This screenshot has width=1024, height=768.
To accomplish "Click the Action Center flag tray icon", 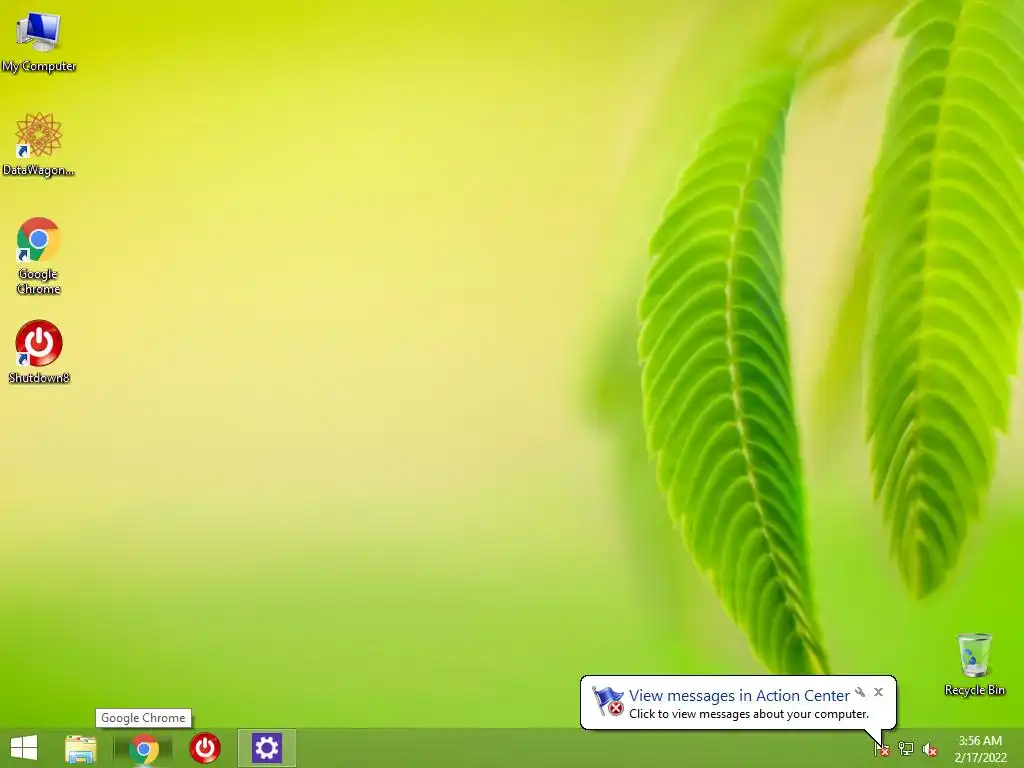I will (x=882, y=748).
